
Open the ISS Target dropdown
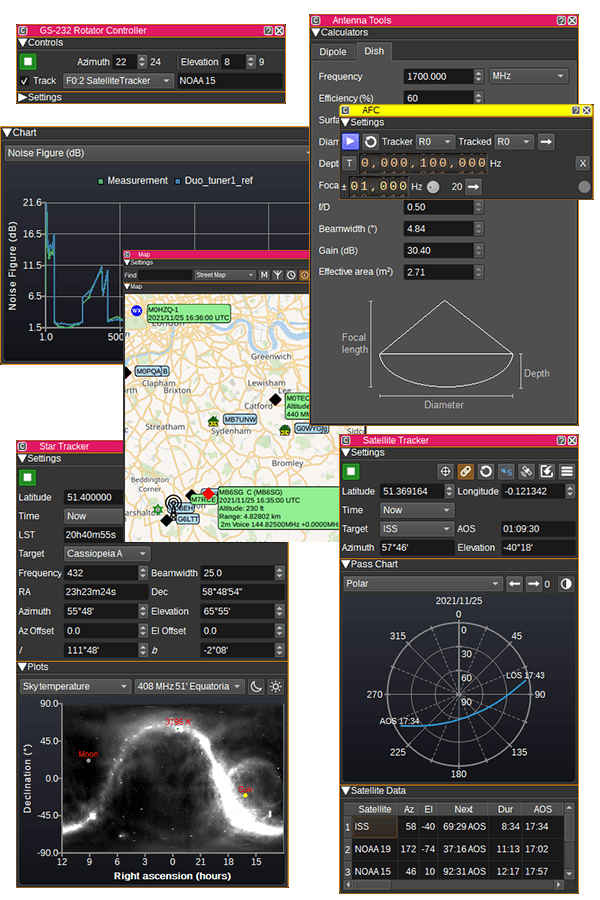click(x=417, y=529)
